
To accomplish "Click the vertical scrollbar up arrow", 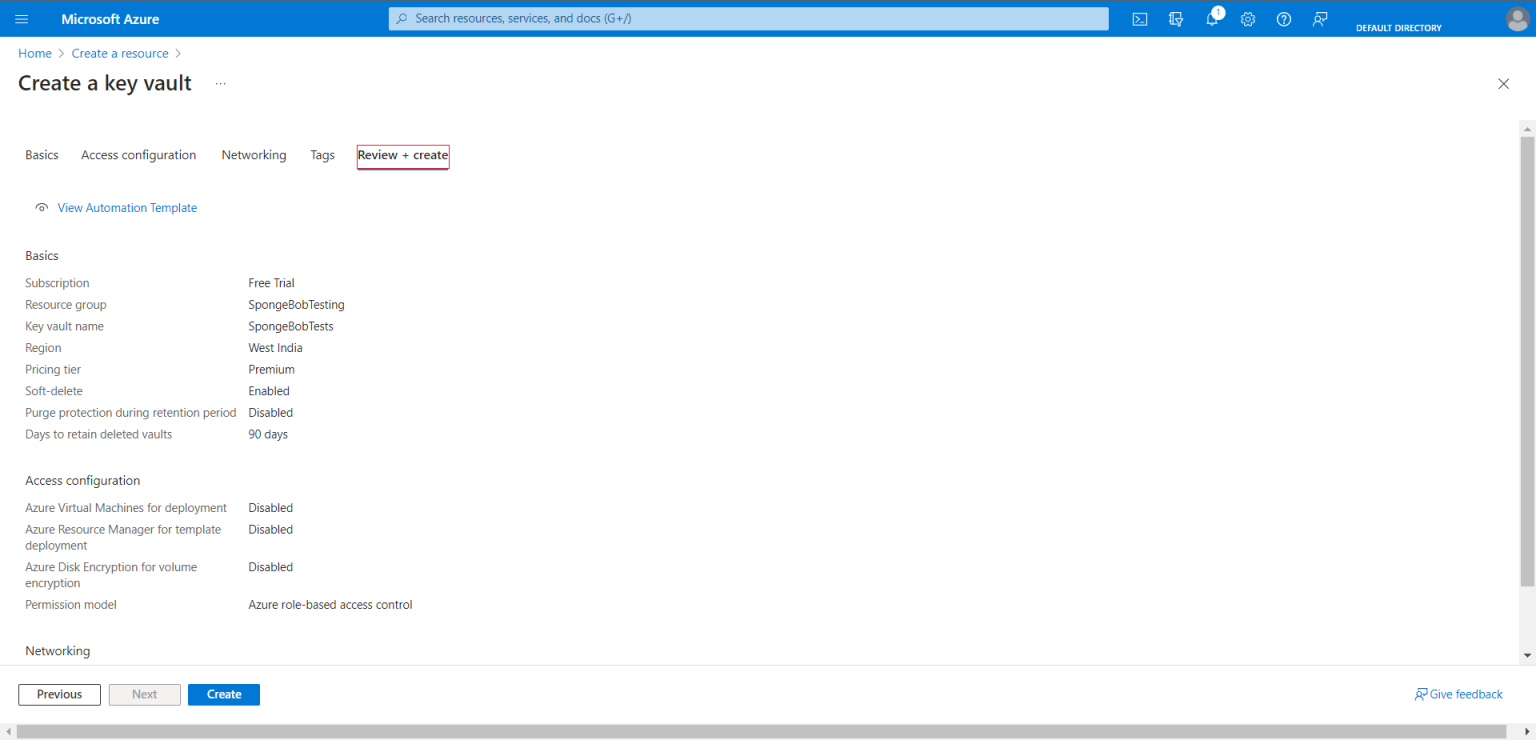I will [1527, 128].
